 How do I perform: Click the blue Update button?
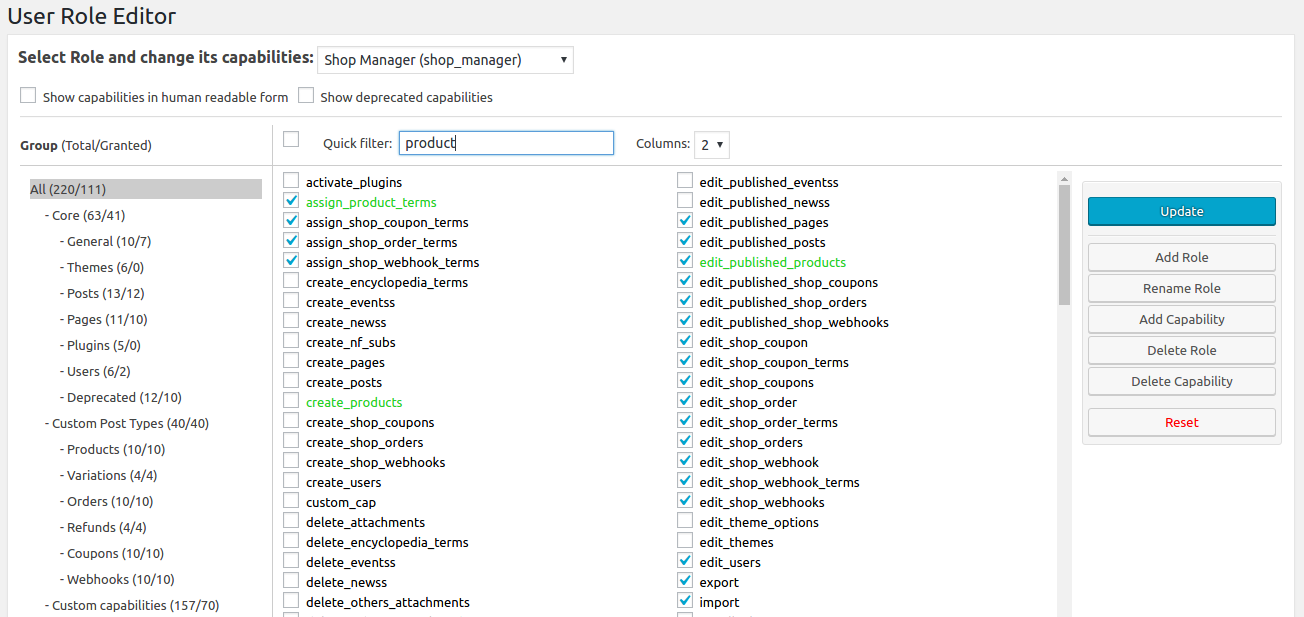(1181, 211)
